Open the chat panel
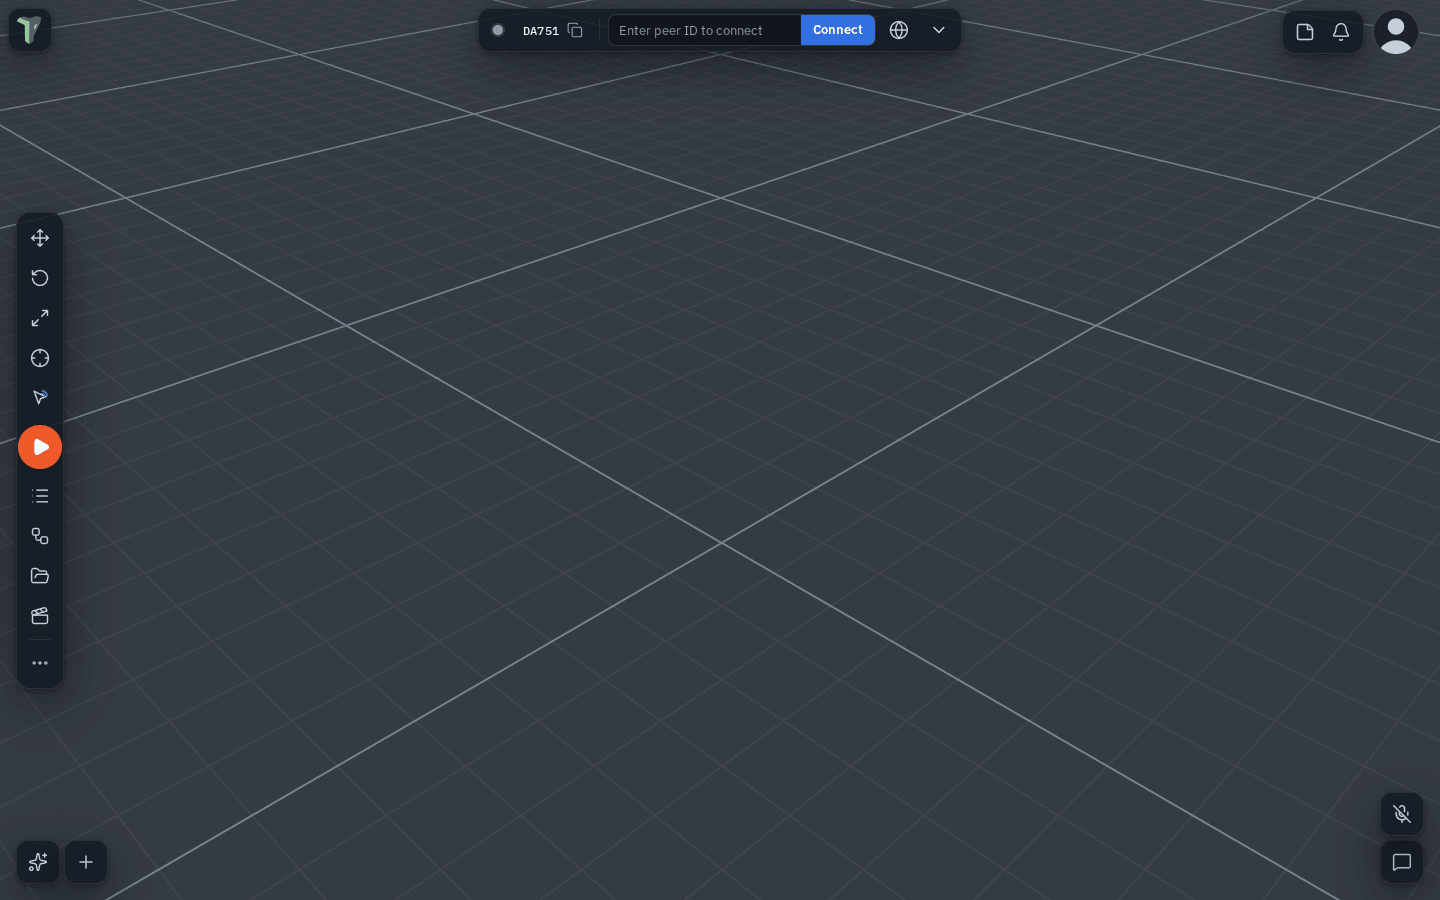This screenshot has width=1440, height=900. pyautogui.click(x=1402, y=862)
